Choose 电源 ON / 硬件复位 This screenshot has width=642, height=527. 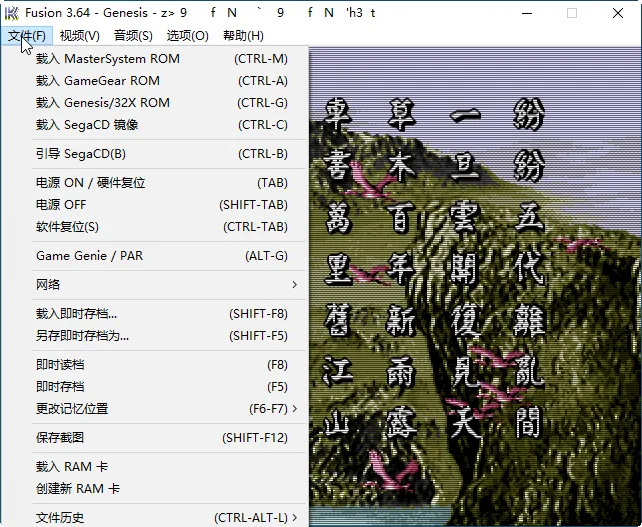91,183
